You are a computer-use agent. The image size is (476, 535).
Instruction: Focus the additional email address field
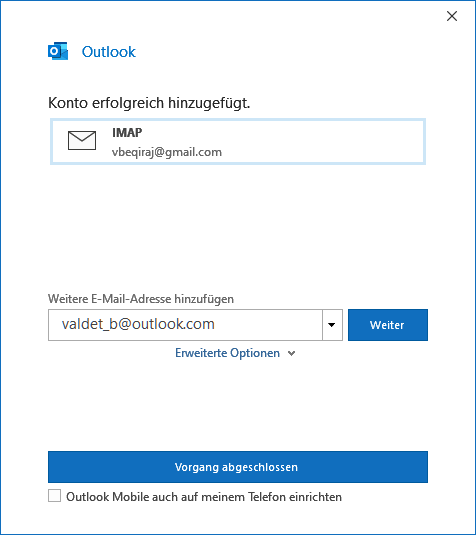(x=185, y=325)
